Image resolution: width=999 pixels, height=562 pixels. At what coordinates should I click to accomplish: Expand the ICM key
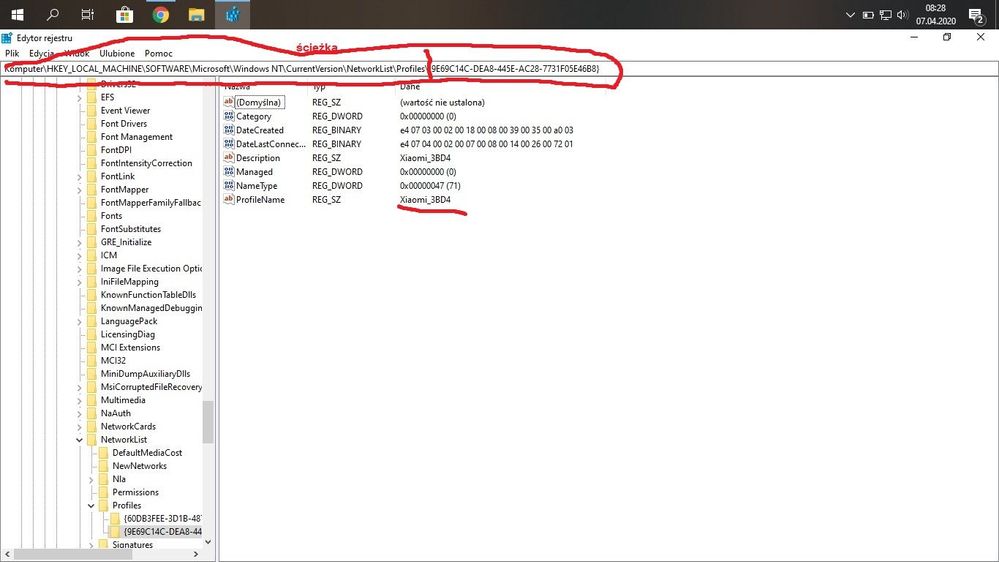point(80,256)
